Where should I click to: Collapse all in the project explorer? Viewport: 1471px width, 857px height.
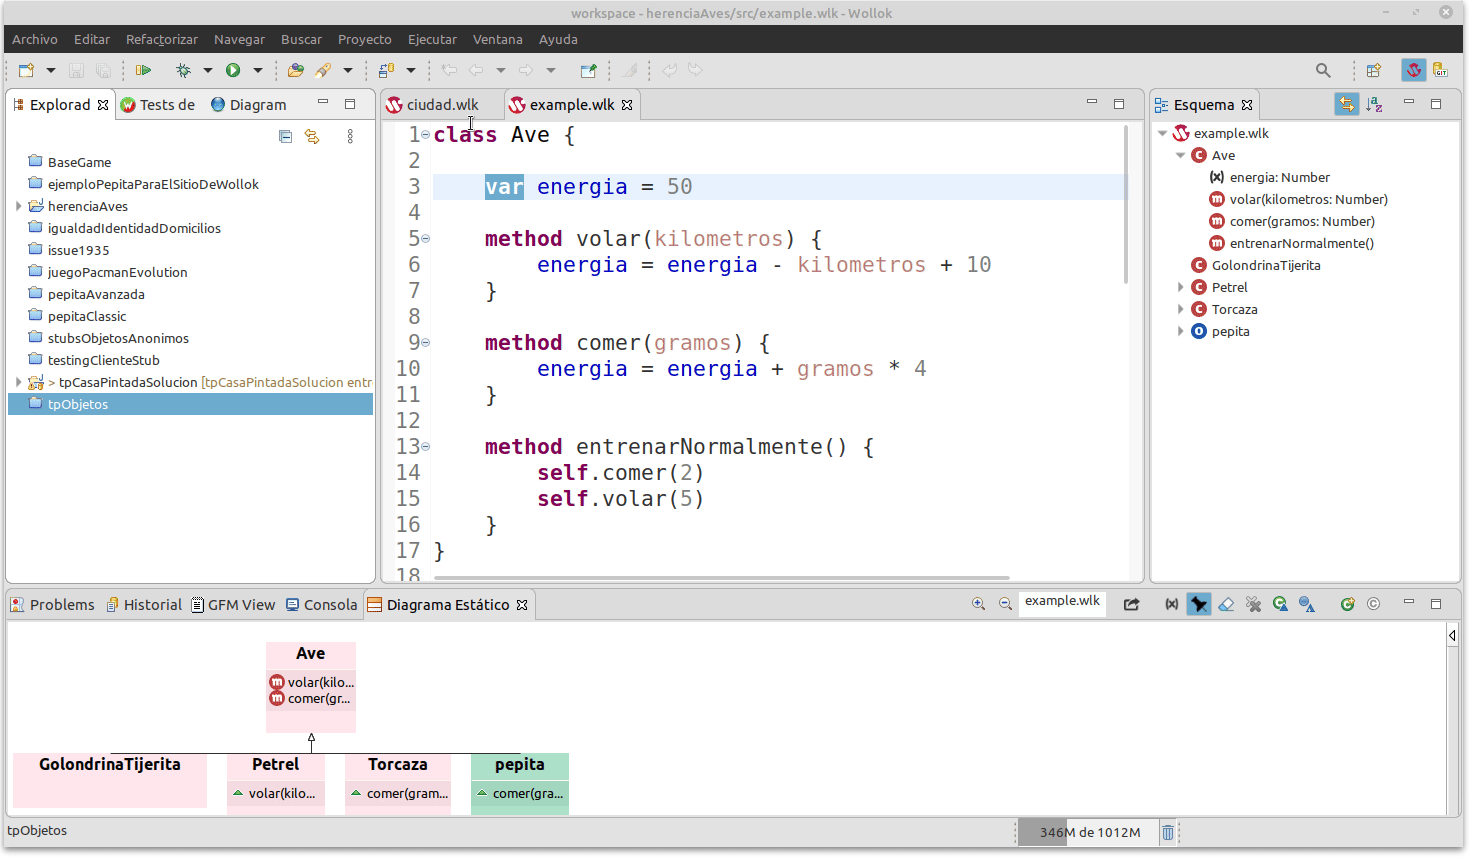(286, 136)
